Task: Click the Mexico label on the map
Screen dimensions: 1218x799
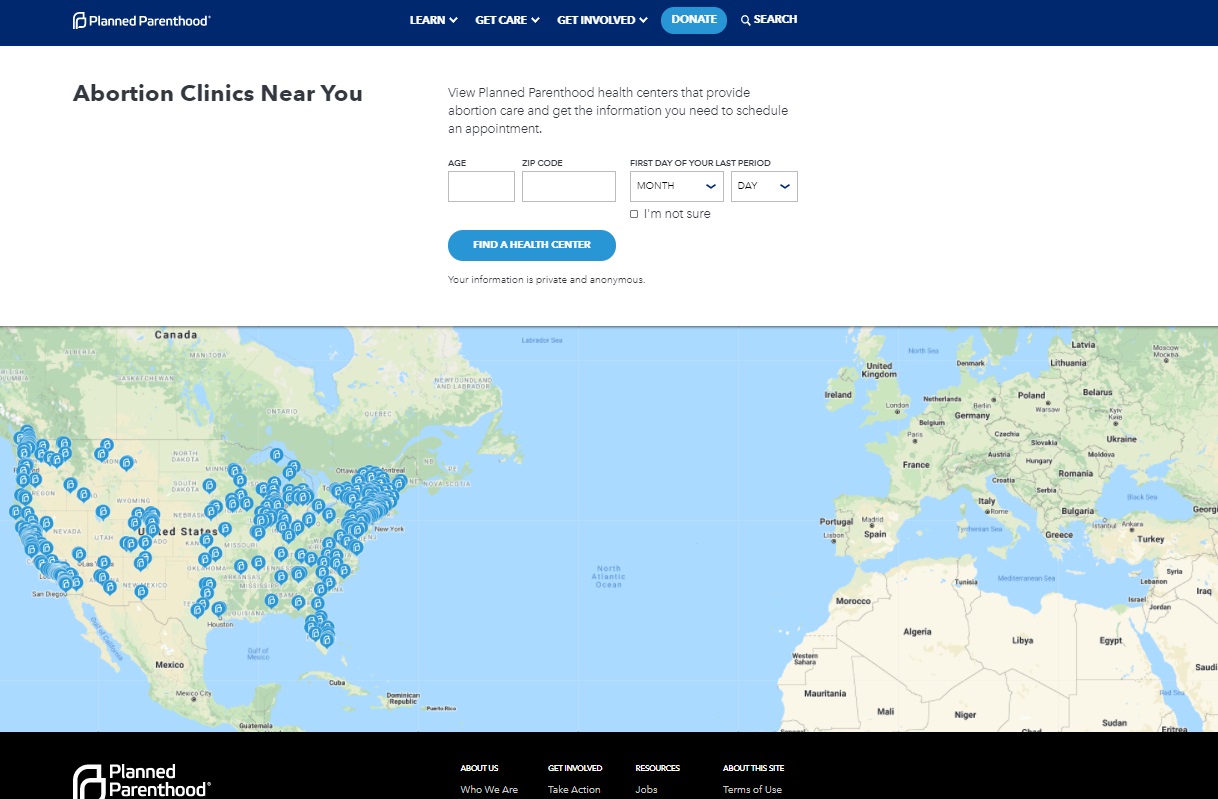Action: [x=169, y=665]
